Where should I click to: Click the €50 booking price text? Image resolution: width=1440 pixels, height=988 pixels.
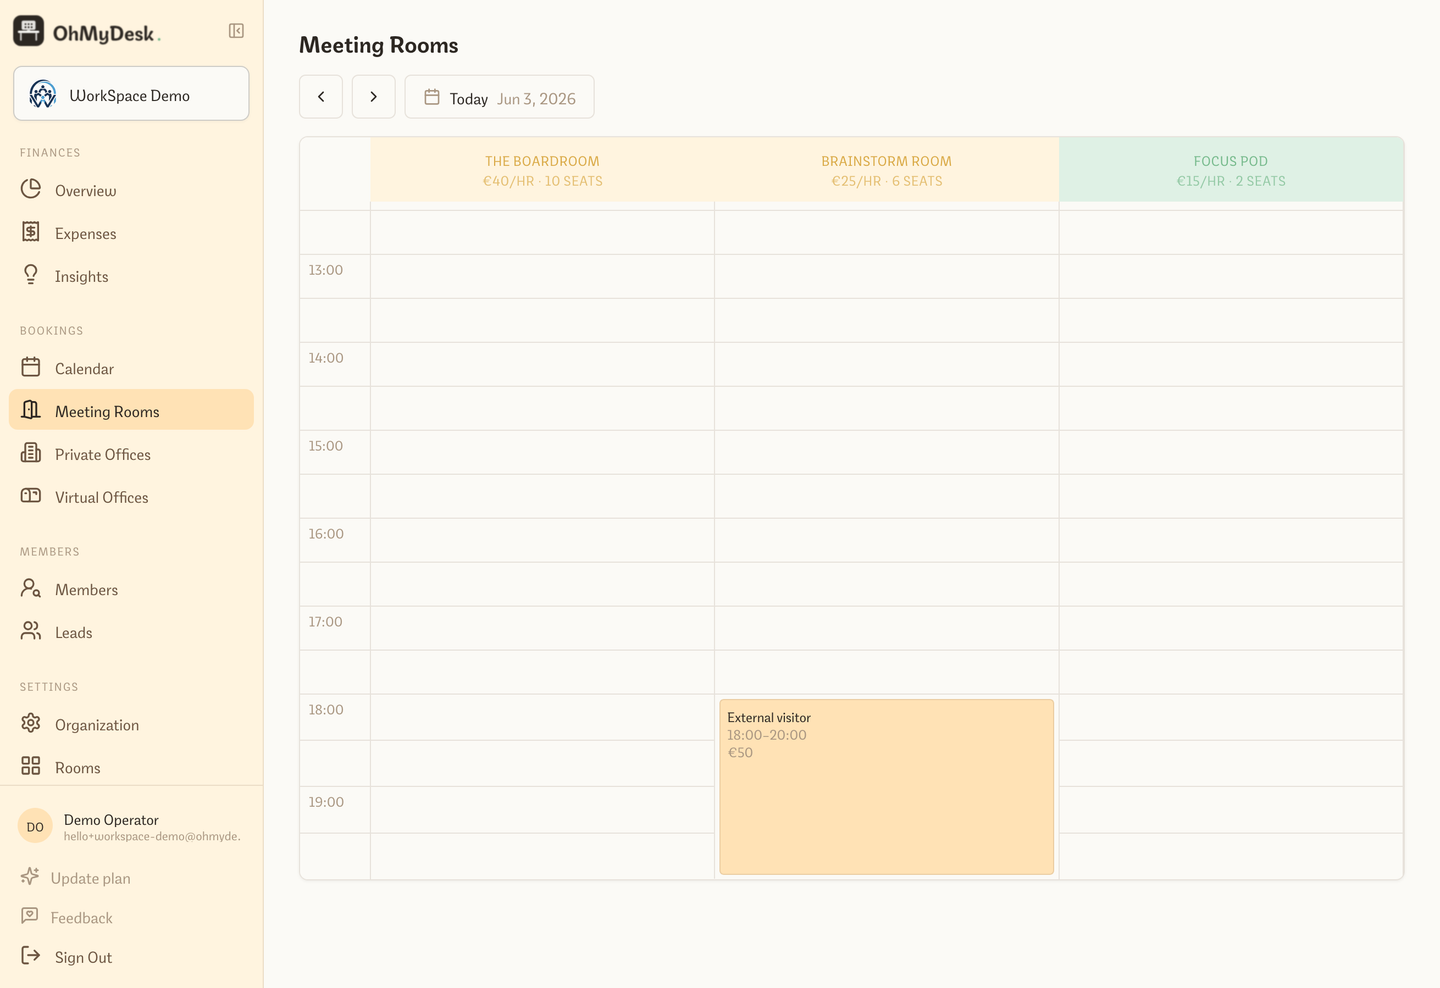[740, 753]
